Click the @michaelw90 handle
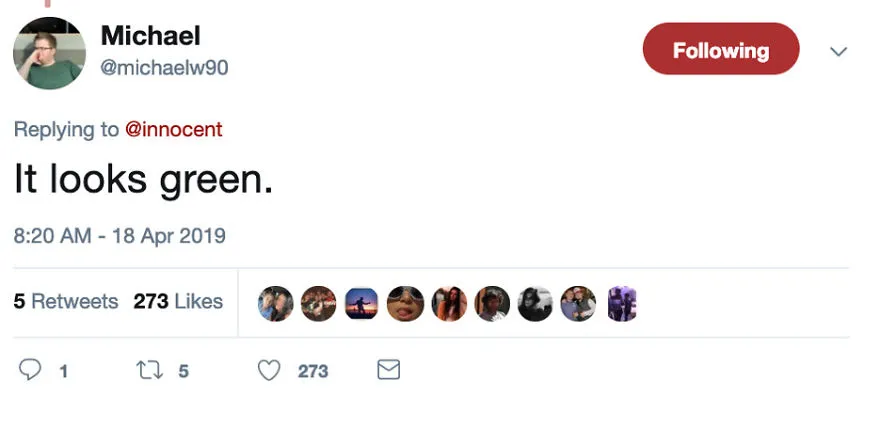The image size is (880, 428). (x=164, y=68)
